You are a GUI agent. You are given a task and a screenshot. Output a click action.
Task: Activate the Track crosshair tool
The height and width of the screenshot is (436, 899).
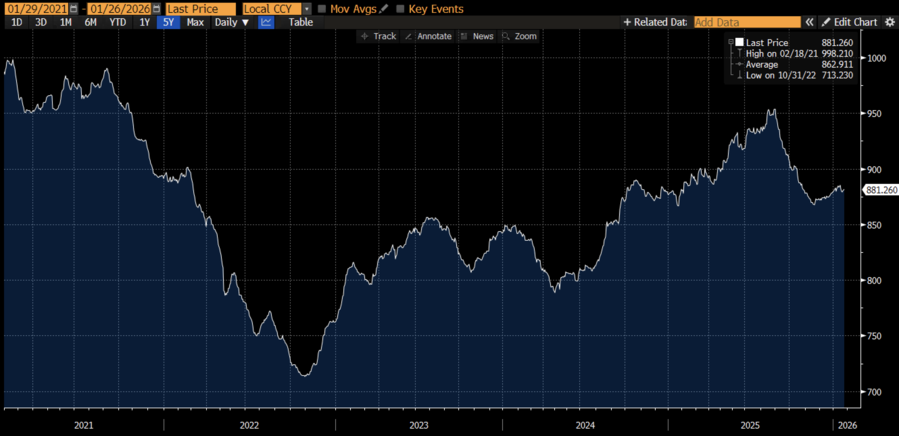[378, 36]
